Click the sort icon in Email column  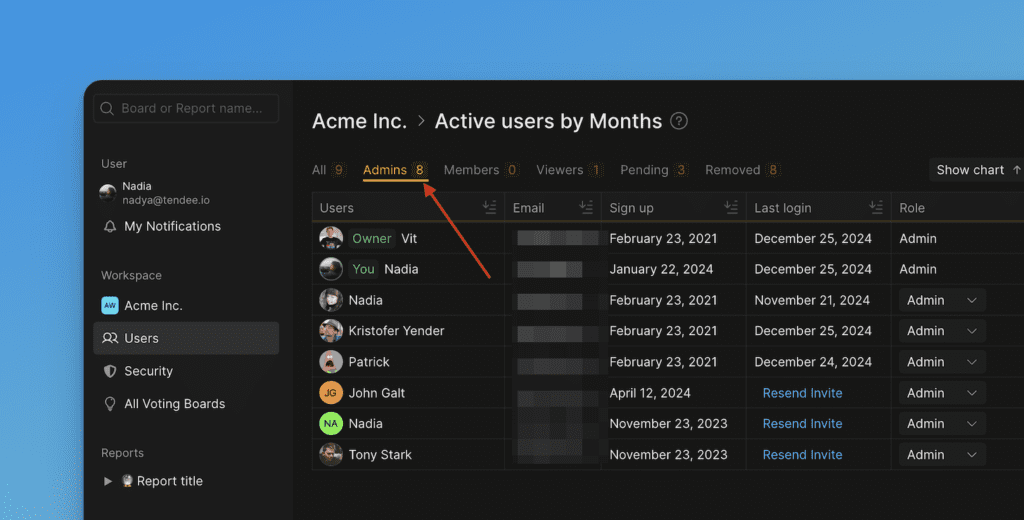tap(586, 207)
